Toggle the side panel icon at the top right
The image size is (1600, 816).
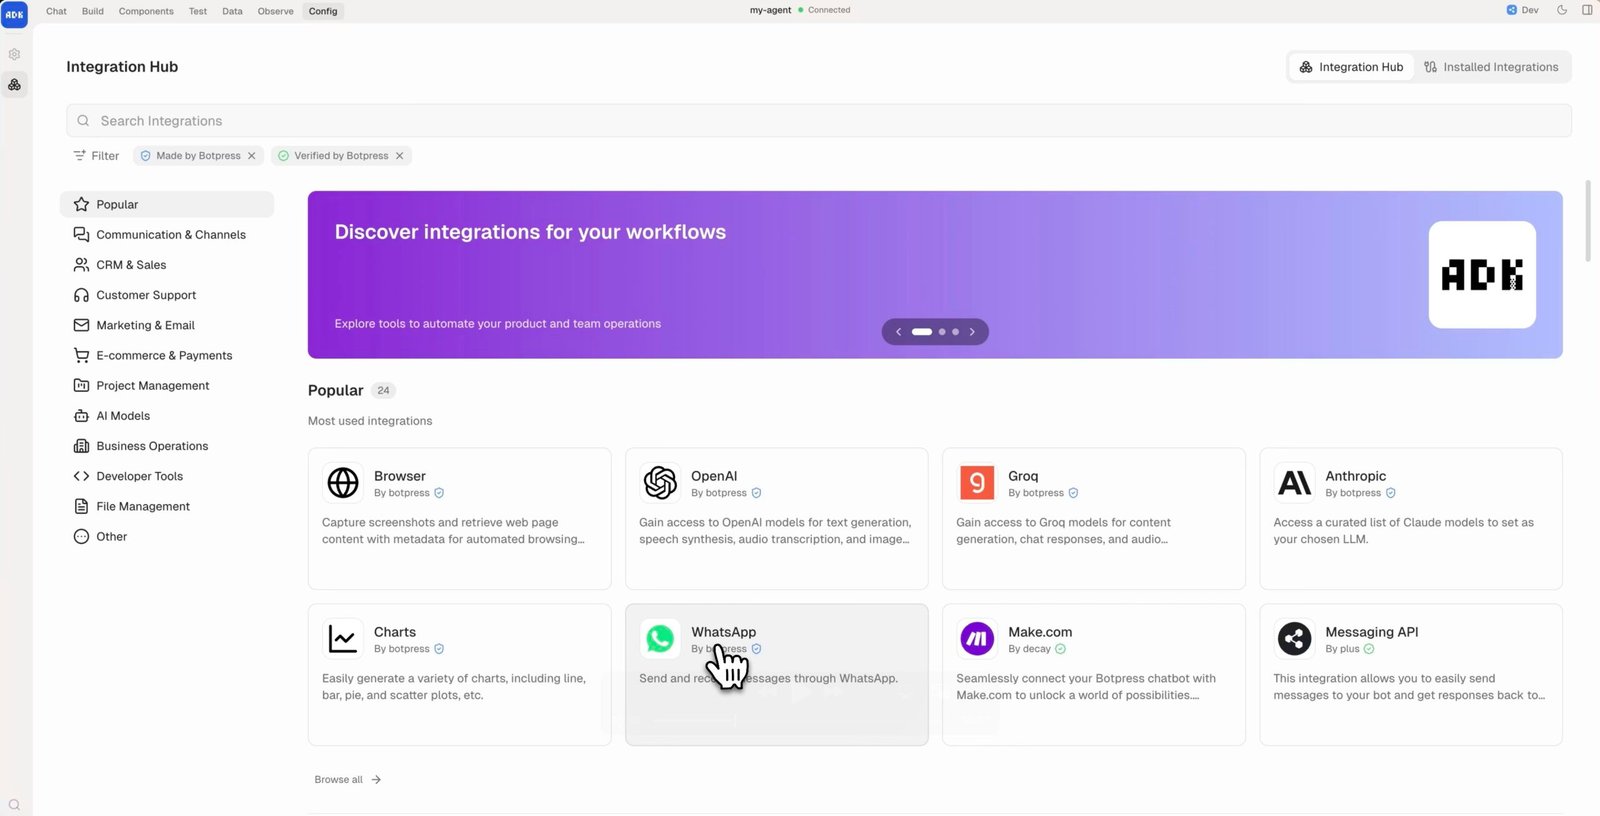1587,10
